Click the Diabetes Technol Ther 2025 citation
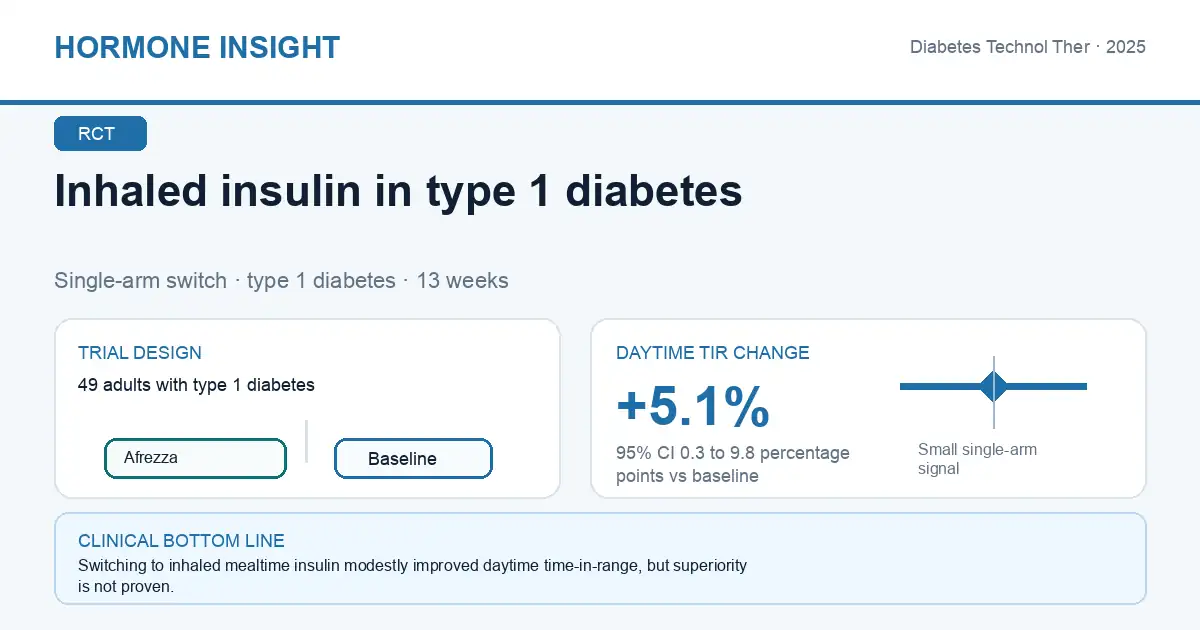 tap(1027, 47)
